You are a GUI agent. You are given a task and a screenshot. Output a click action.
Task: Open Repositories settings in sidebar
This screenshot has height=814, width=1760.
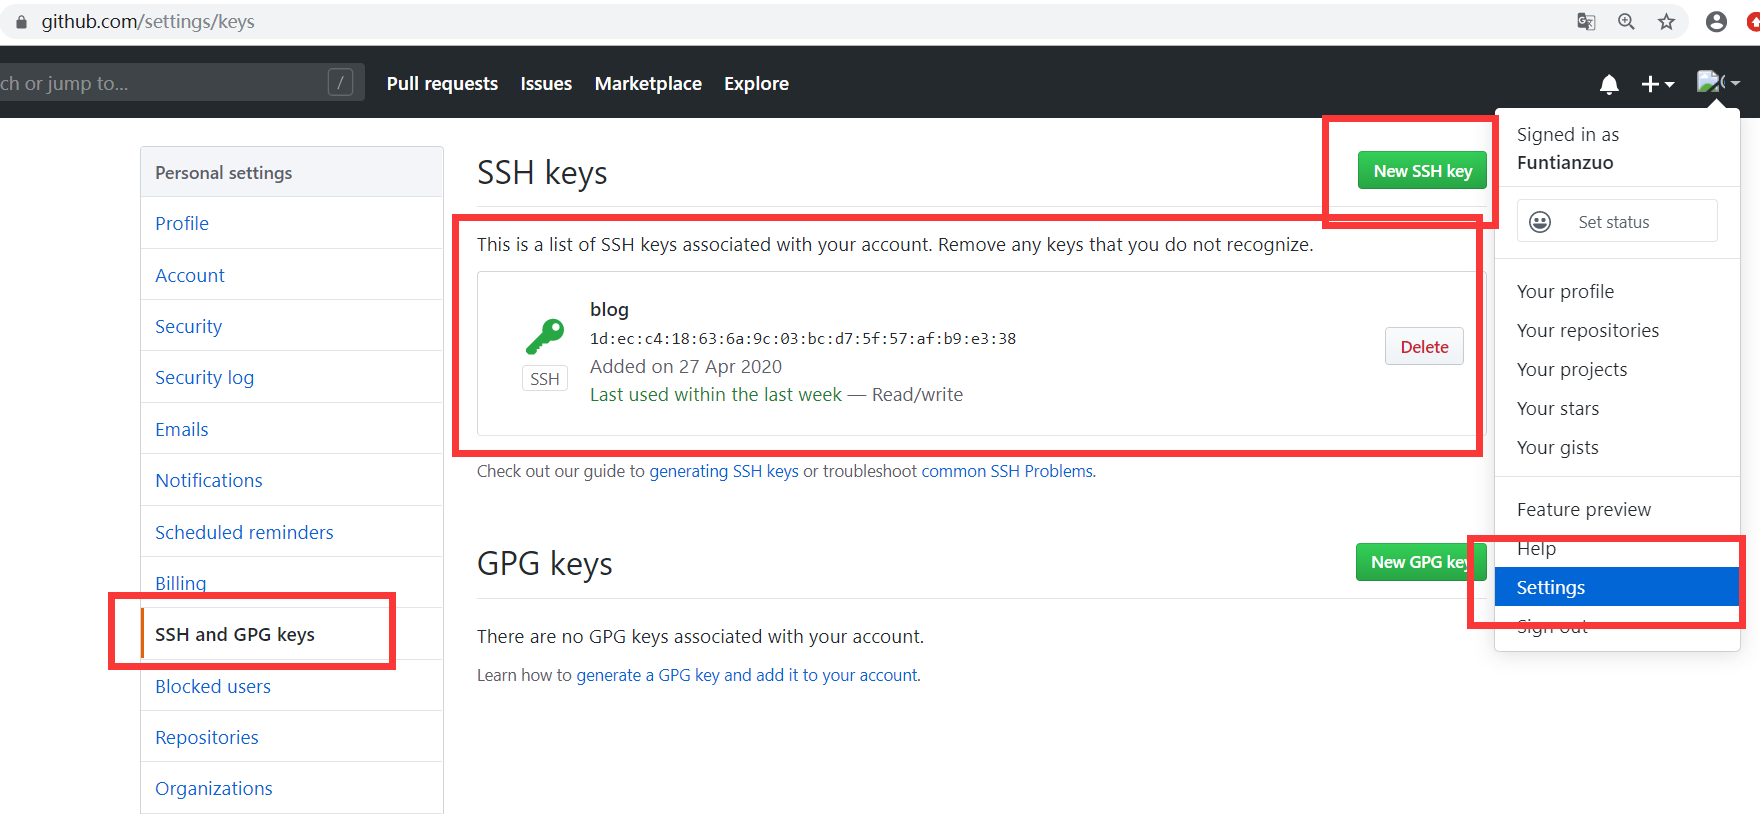[207, 737]
